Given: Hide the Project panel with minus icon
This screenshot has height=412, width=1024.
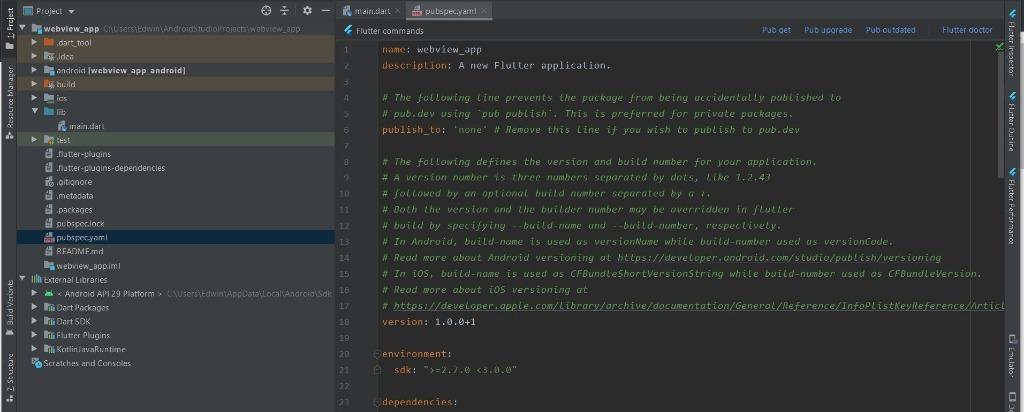Looking at the screenshot, I should pos(326,10).
